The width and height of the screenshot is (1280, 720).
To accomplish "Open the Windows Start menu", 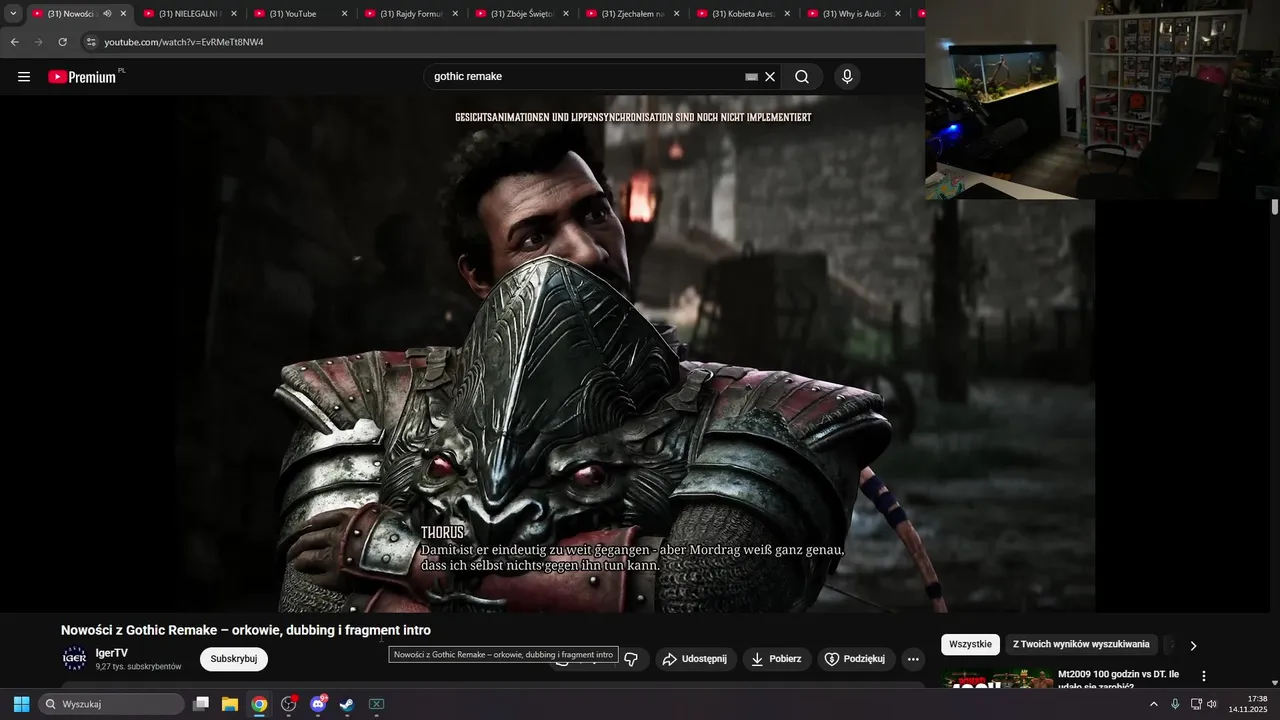I will tap(21, 704).
